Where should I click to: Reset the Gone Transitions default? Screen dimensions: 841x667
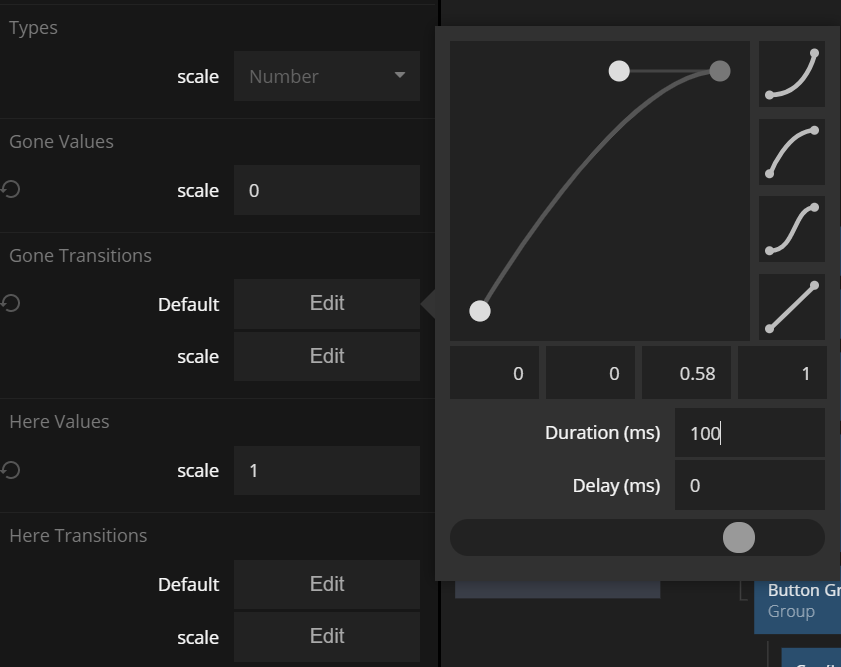pos(11,303)
